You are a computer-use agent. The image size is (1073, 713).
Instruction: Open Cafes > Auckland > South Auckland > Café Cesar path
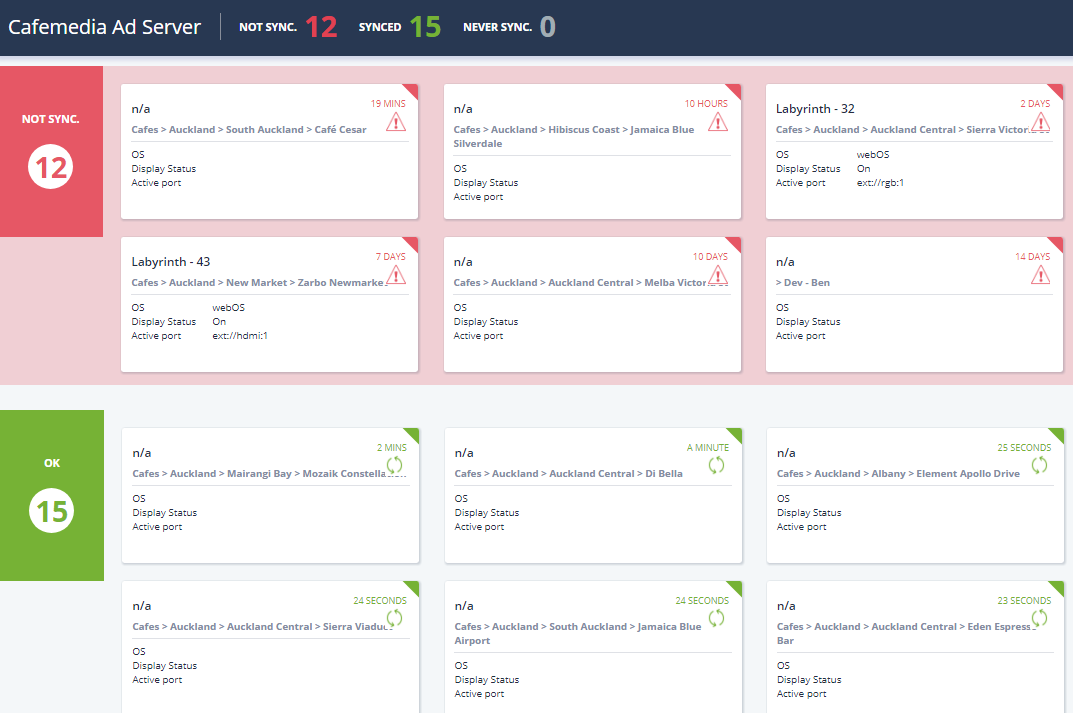[249, 129]
